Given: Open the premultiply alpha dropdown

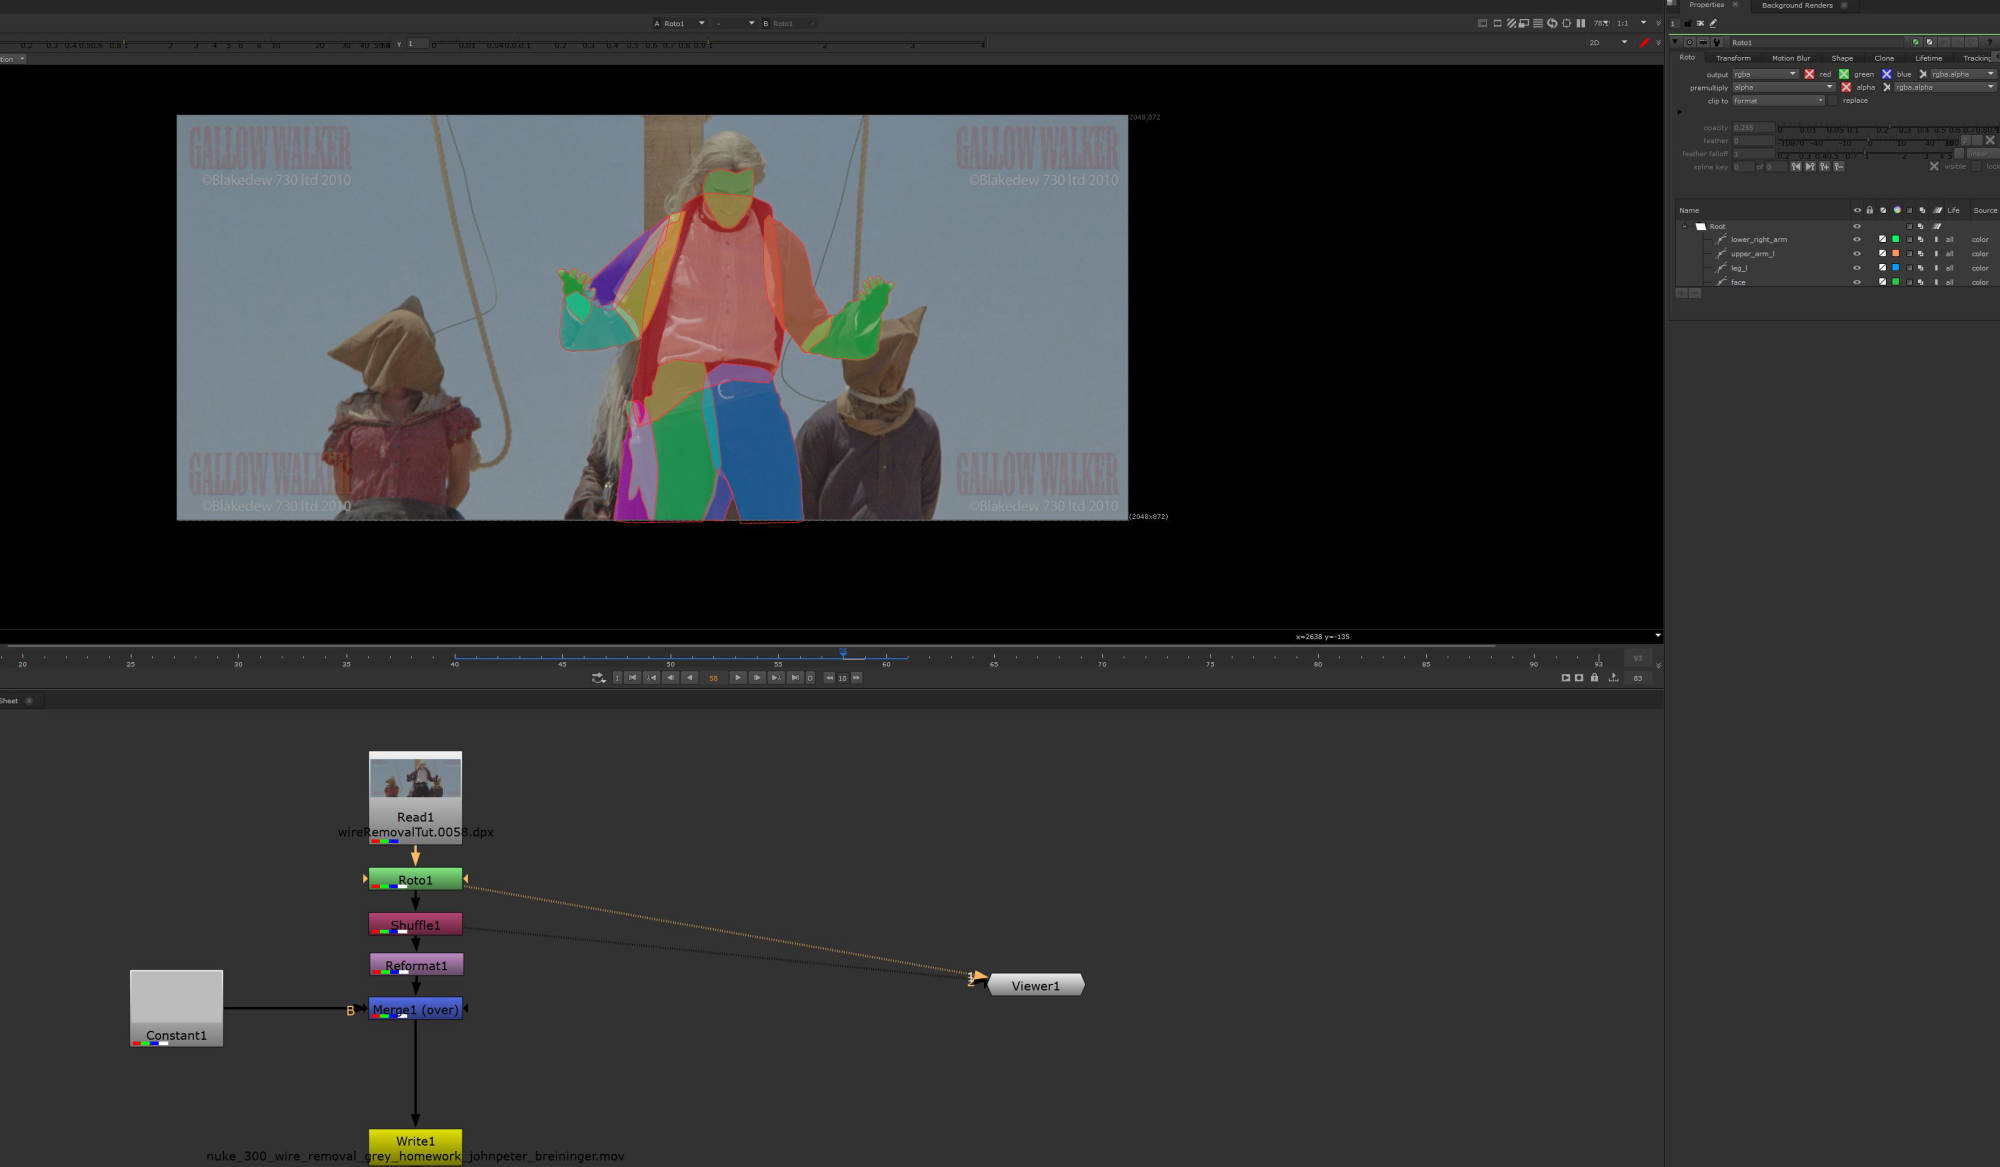Looking at the screenshot, I should tap(1783, 87).
